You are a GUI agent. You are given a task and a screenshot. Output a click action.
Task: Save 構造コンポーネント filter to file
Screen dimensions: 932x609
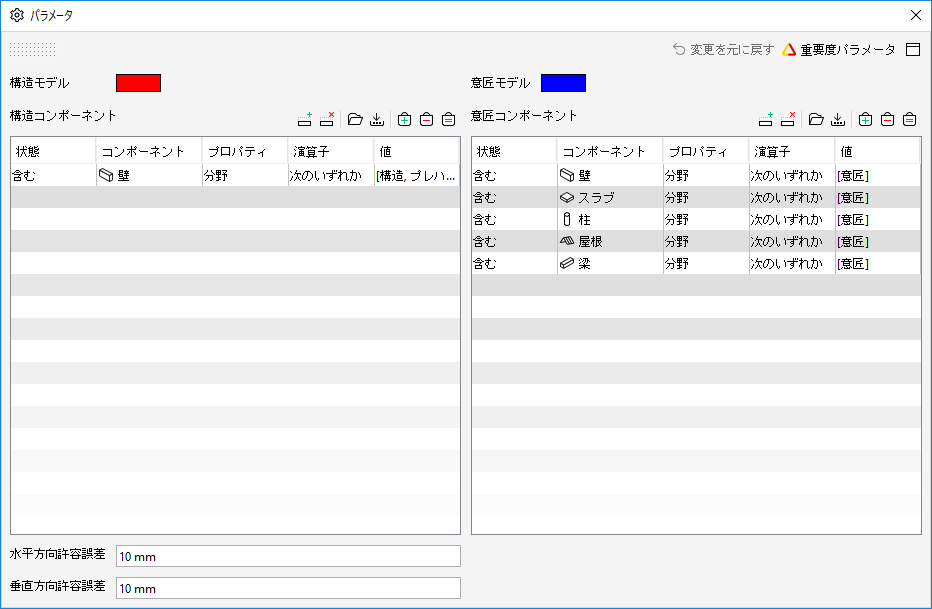pyautogui.click(x=377, y=119)
